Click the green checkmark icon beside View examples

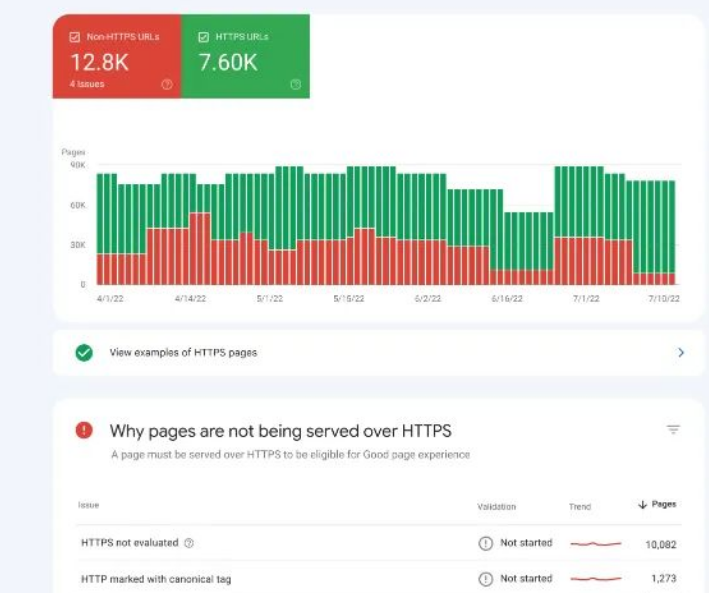(84, 353)
